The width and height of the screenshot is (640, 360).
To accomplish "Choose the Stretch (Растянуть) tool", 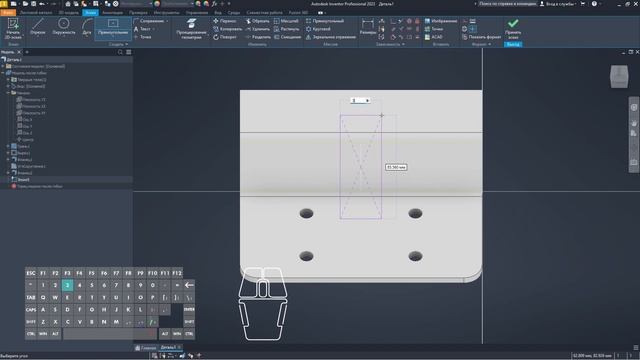I will point(287,29).
